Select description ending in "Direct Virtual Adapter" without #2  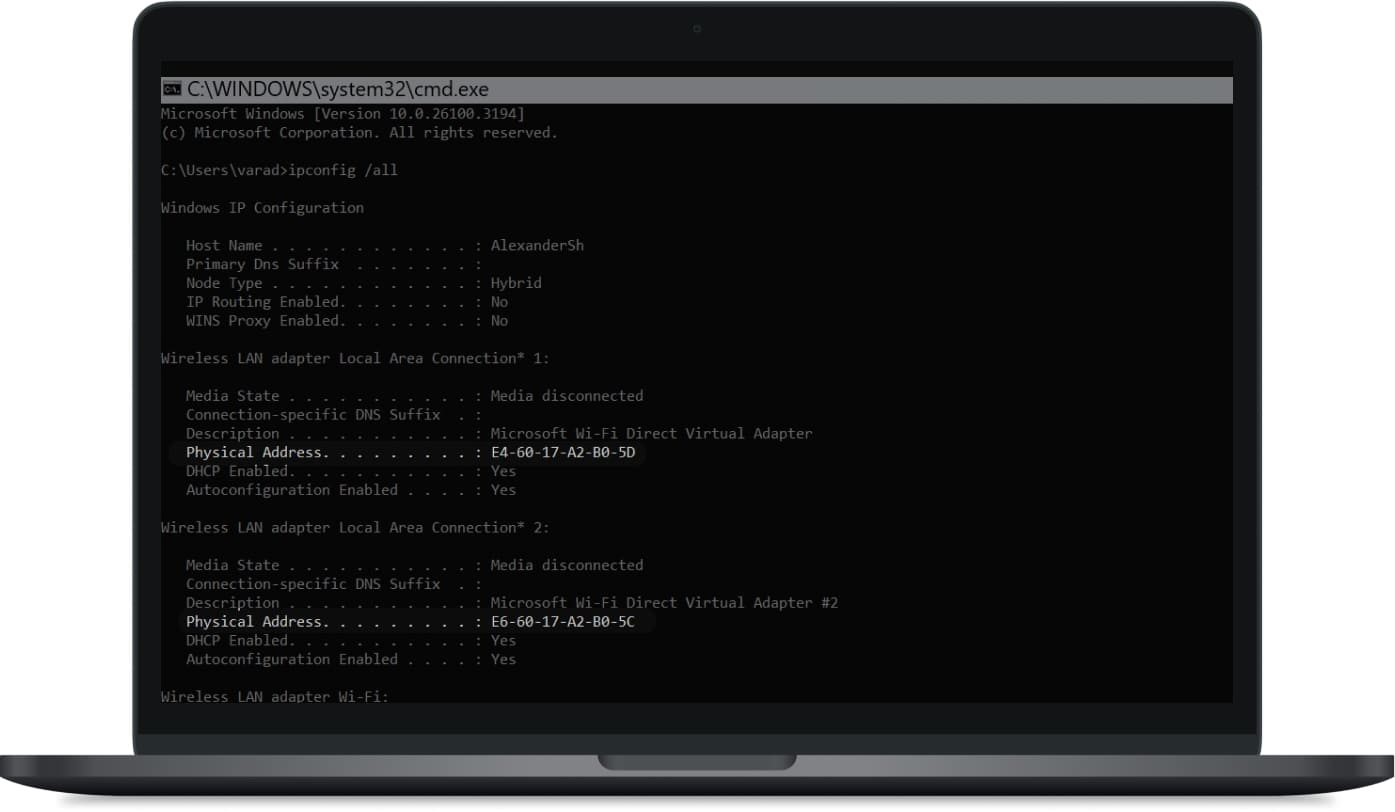coord(651,434)
